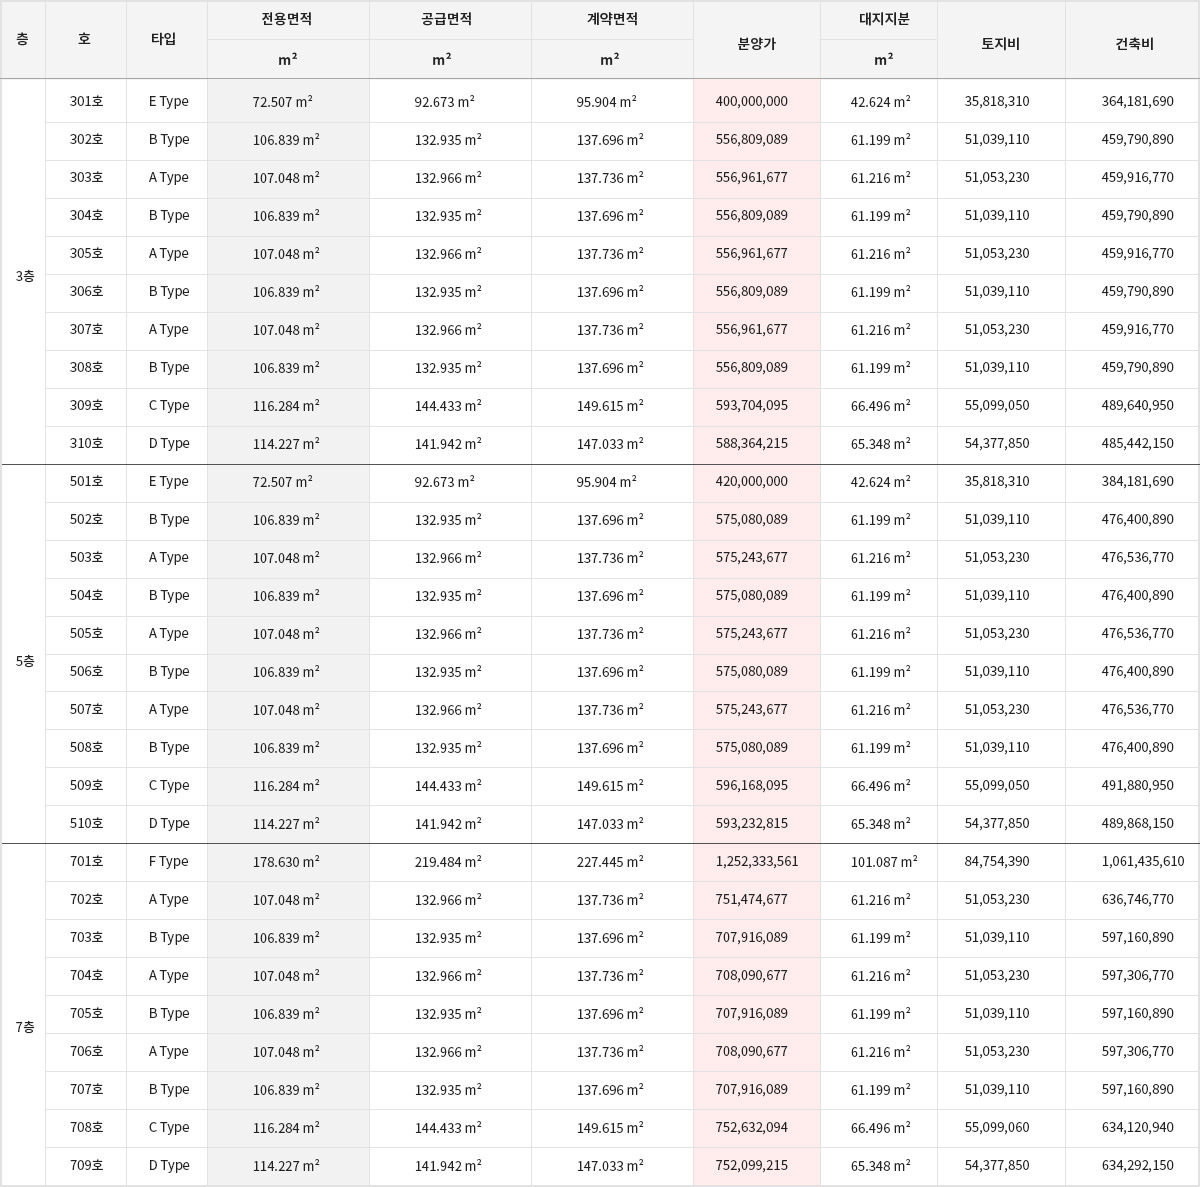Click the 공급면적 header cell
This screenshot has width=1200, height=1187.
point(447,19)
